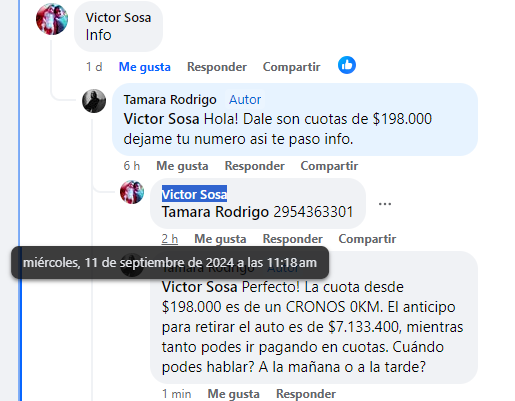Image resolution: width=515 pixels, height=401 pixels.
Task: Like the CRONOS 0KM reply
Action: coord(233,394)
